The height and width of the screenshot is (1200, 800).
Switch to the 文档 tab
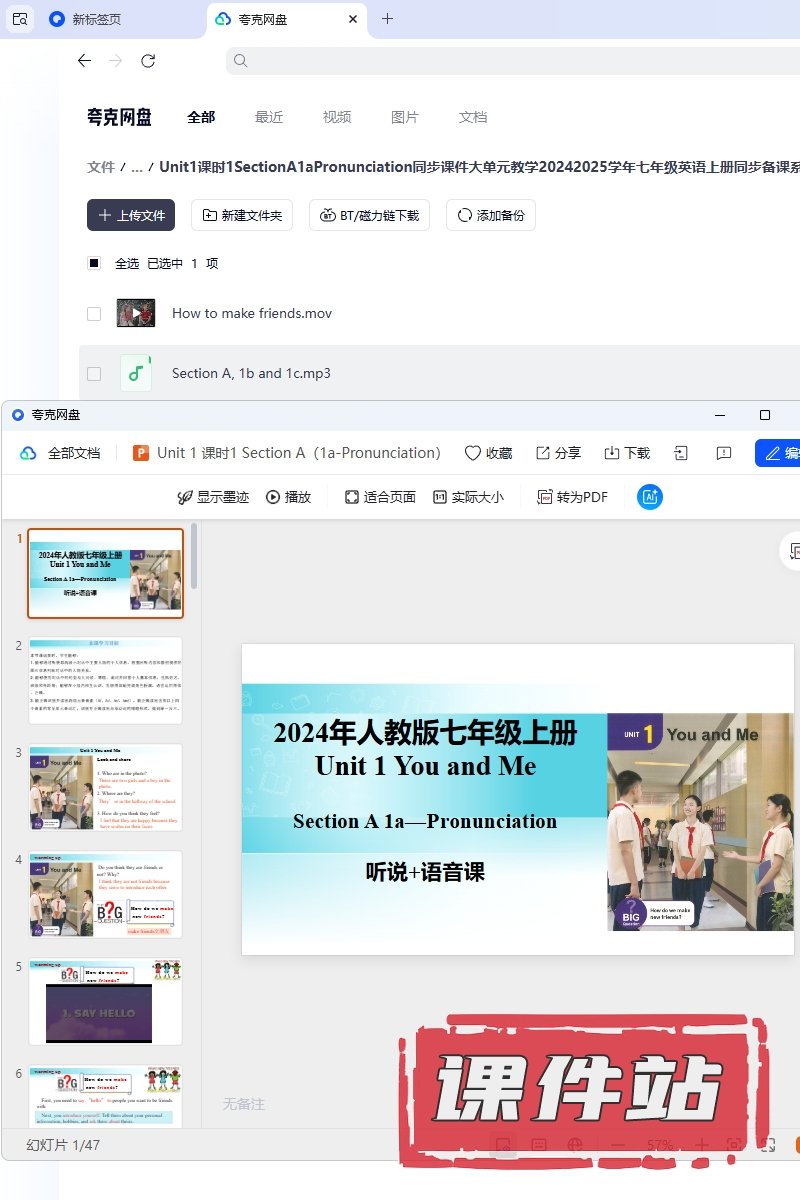coord(473,117)
